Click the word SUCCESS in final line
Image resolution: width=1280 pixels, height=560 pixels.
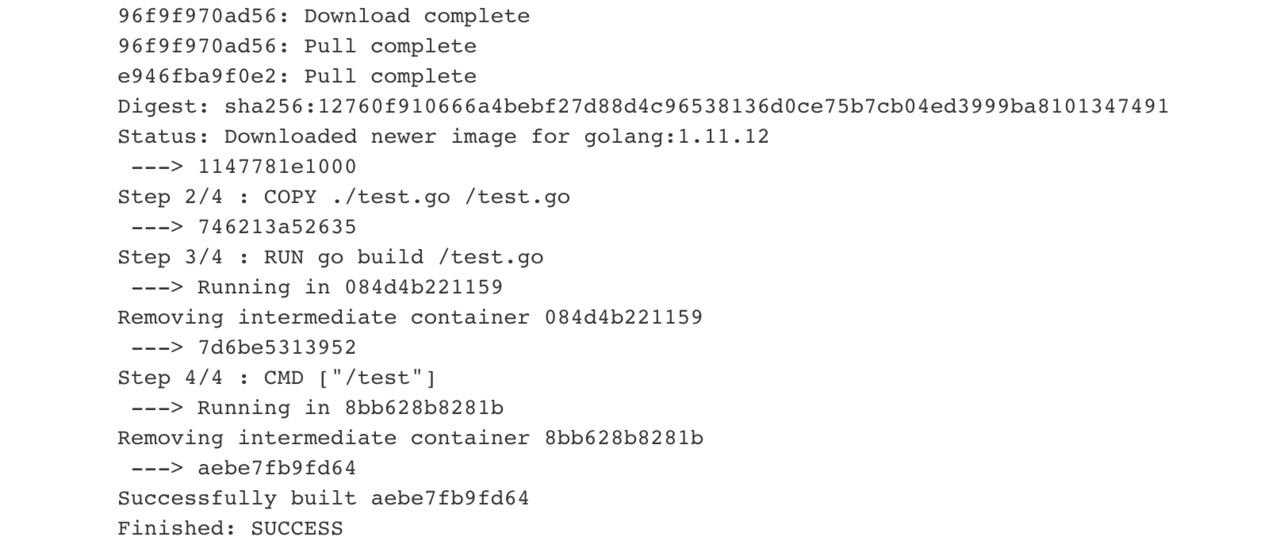(297, 528)
